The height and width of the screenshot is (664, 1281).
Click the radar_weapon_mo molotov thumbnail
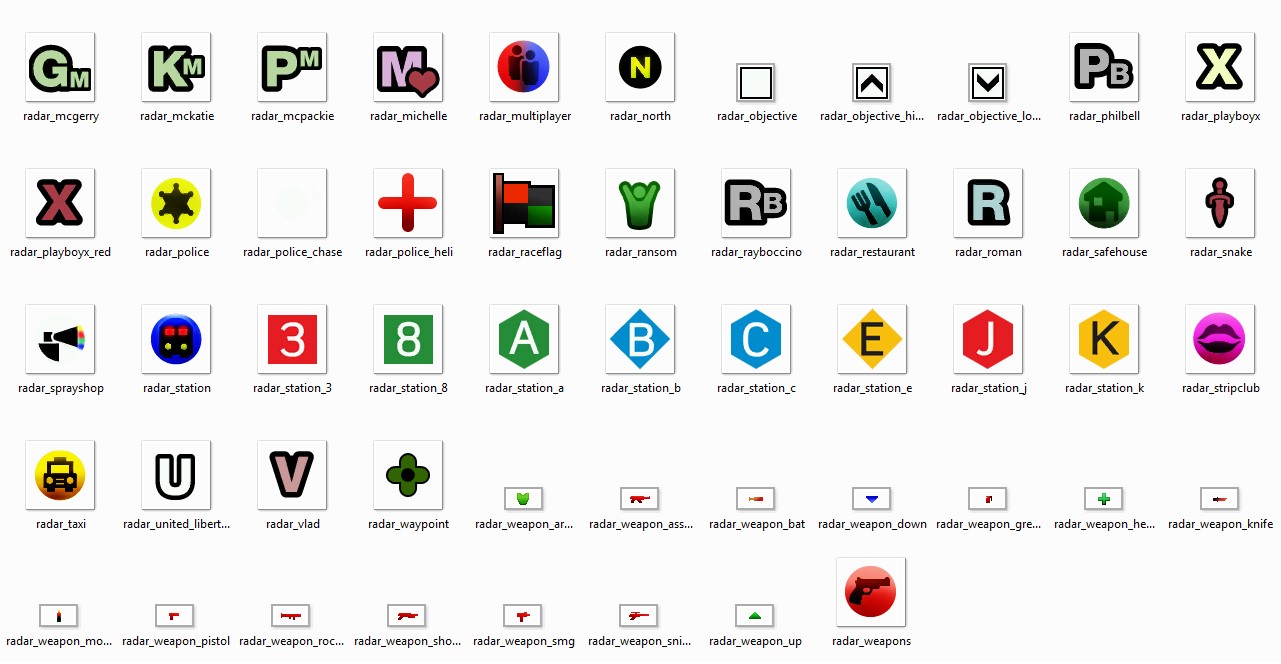59,615
